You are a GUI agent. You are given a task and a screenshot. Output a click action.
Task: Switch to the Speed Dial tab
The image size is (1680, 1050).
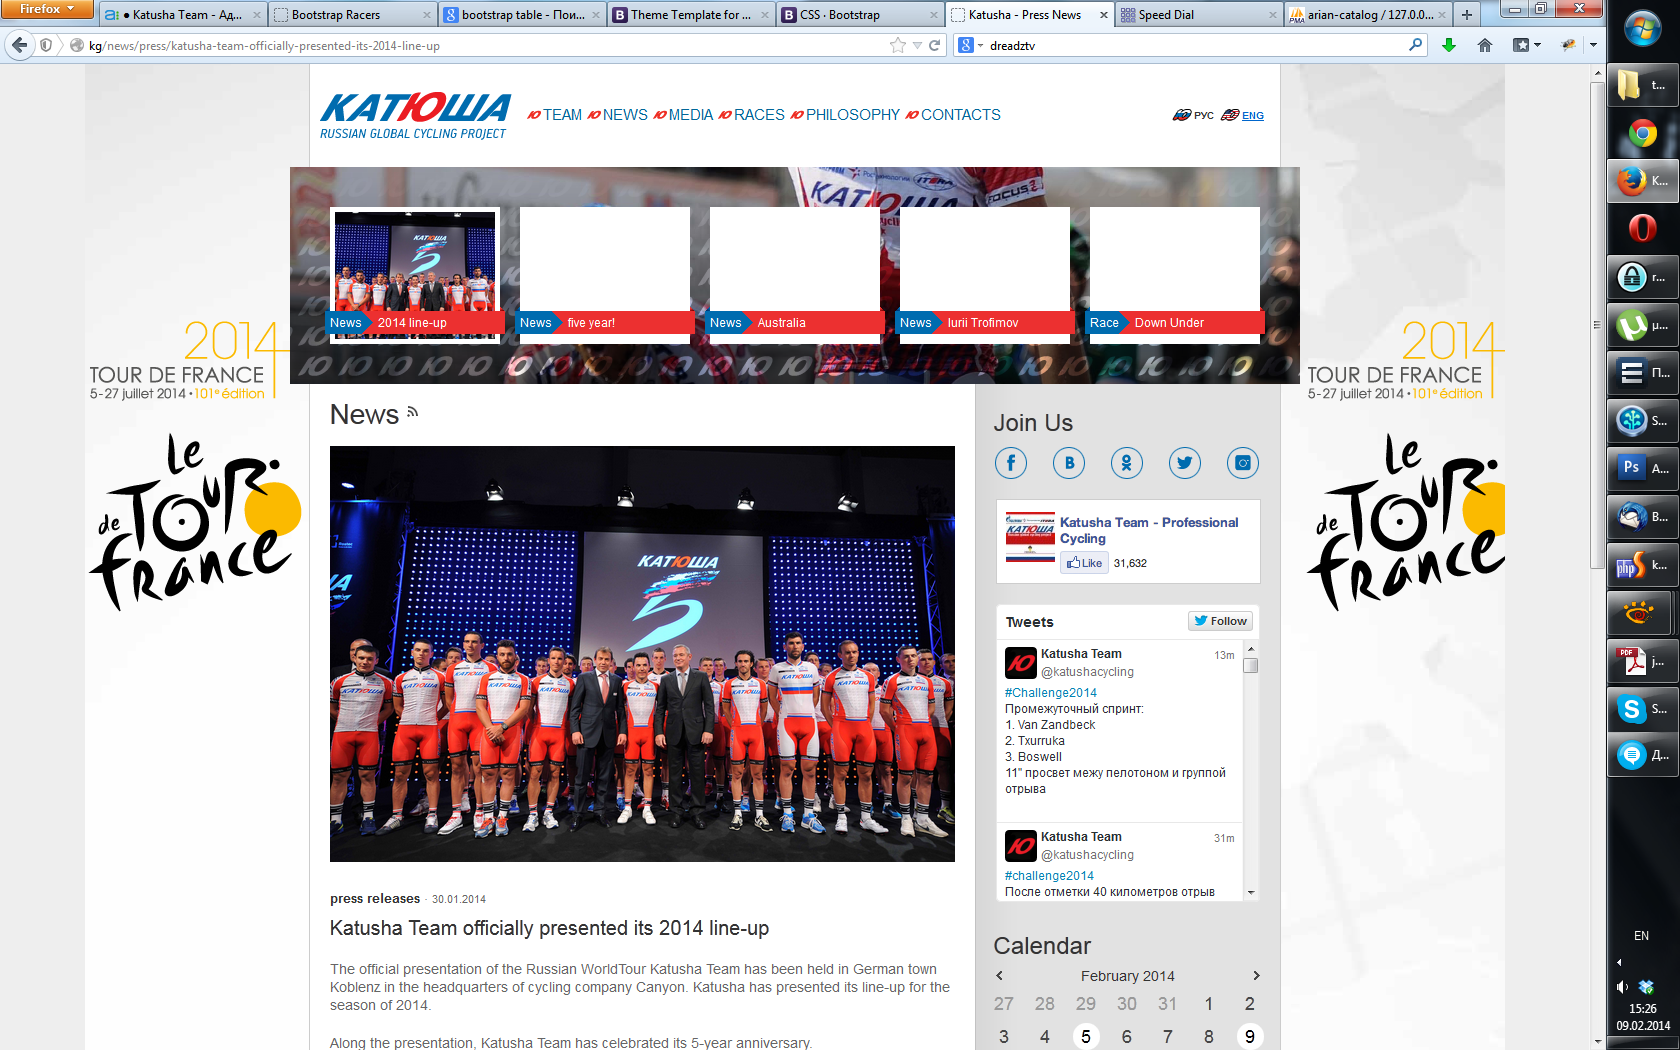(1200, 15)
